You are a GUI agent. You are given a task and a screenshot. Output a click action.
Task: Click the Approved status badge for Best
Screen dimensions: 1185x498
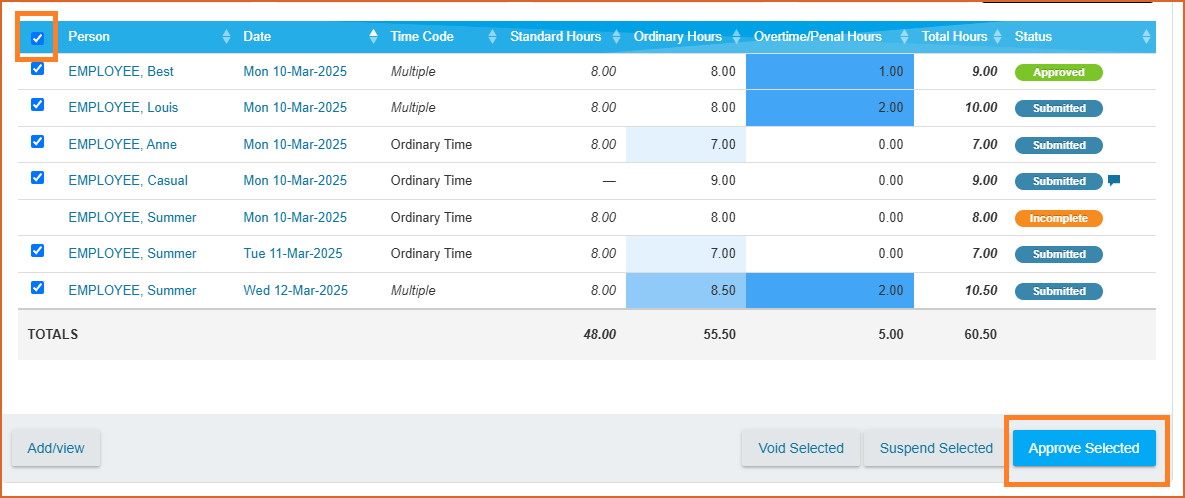pos(1058,73)
